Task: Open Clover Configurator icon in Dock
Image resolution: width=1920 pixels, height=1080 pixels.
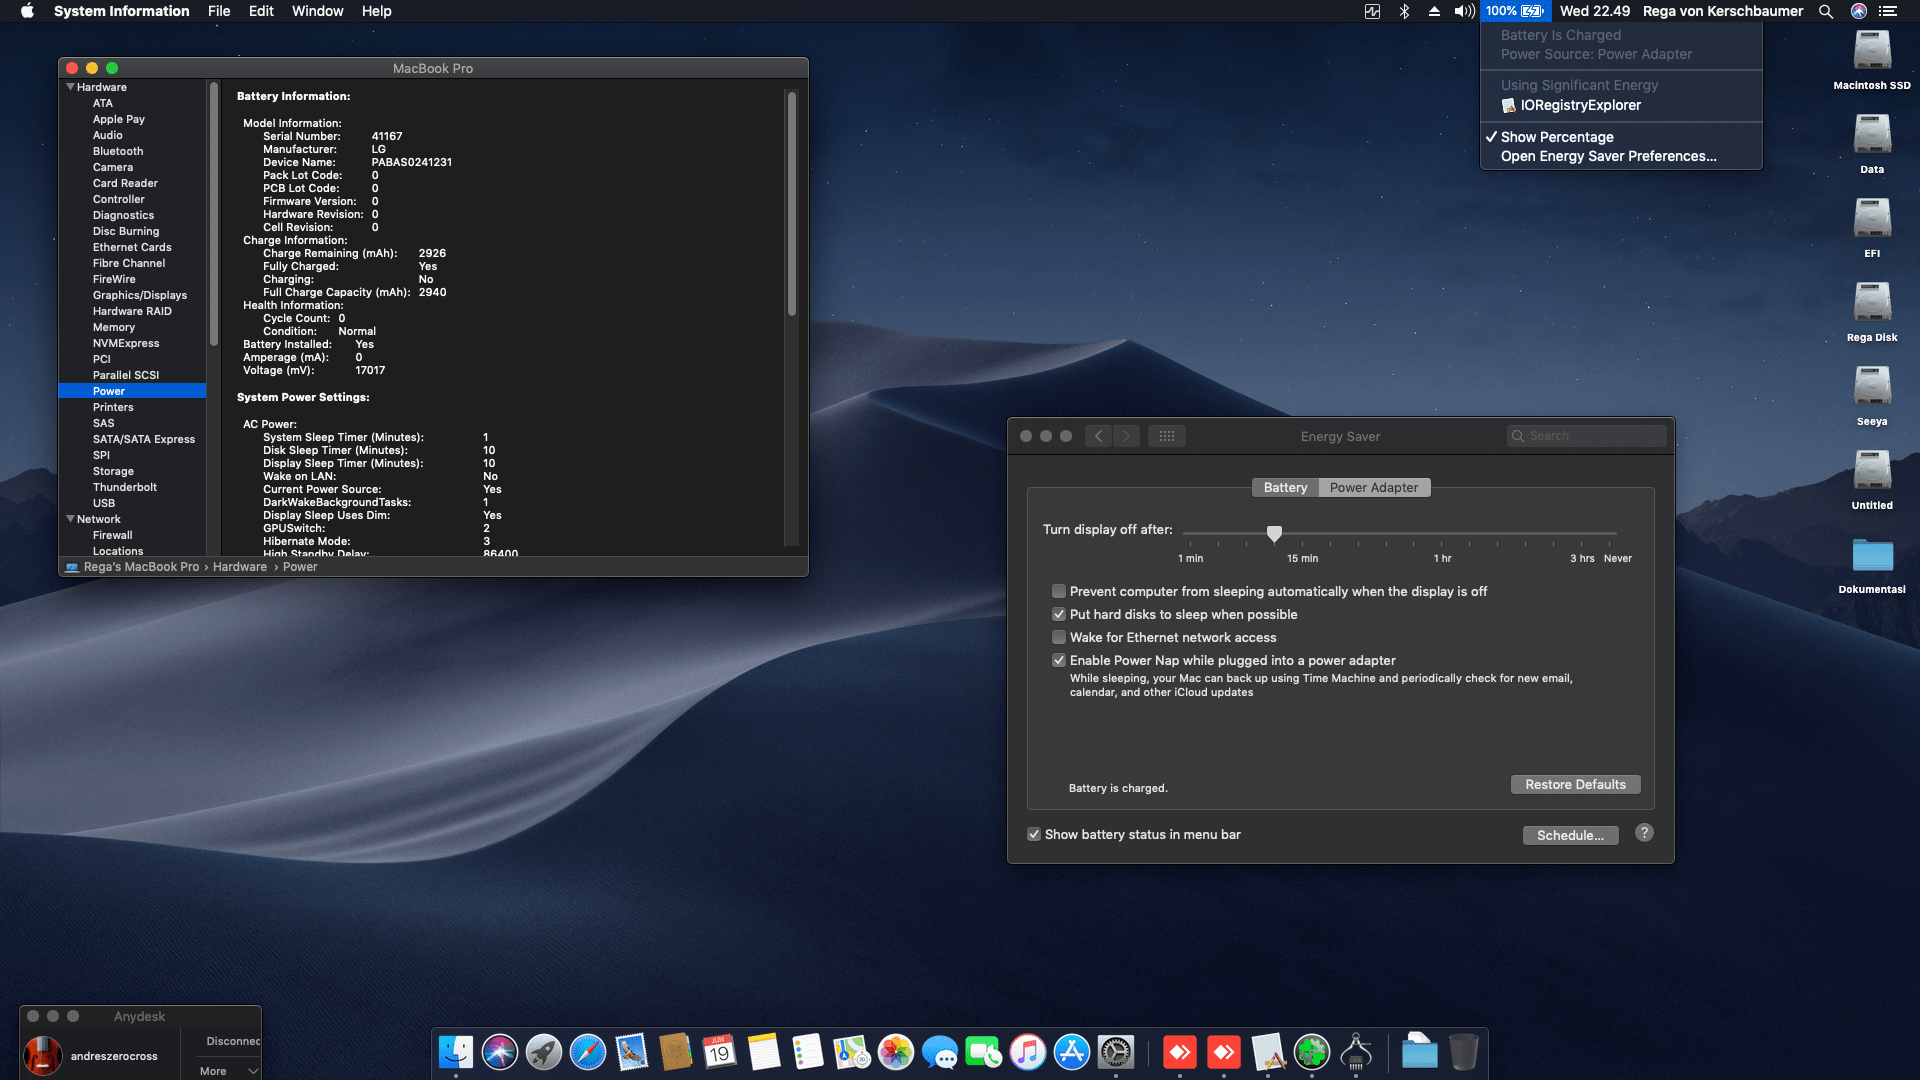Action: (1312, 1052)
